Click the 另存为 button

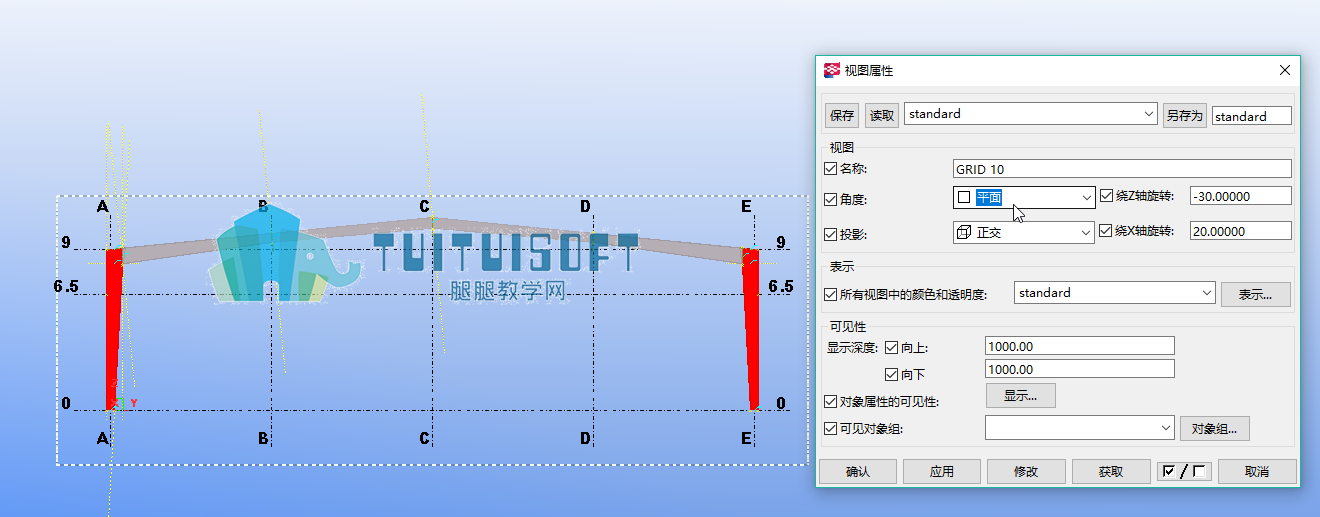pyautogui.click(x=1185, y=115)
